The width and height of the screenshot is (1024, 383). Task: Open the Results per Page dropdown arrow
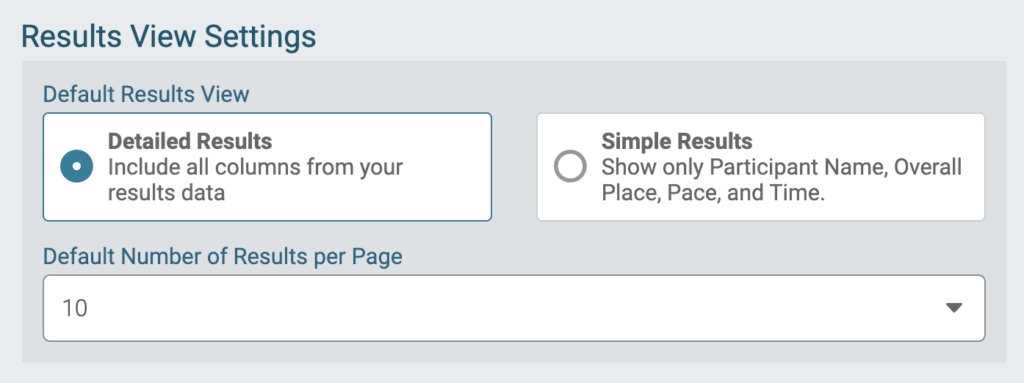954,308
